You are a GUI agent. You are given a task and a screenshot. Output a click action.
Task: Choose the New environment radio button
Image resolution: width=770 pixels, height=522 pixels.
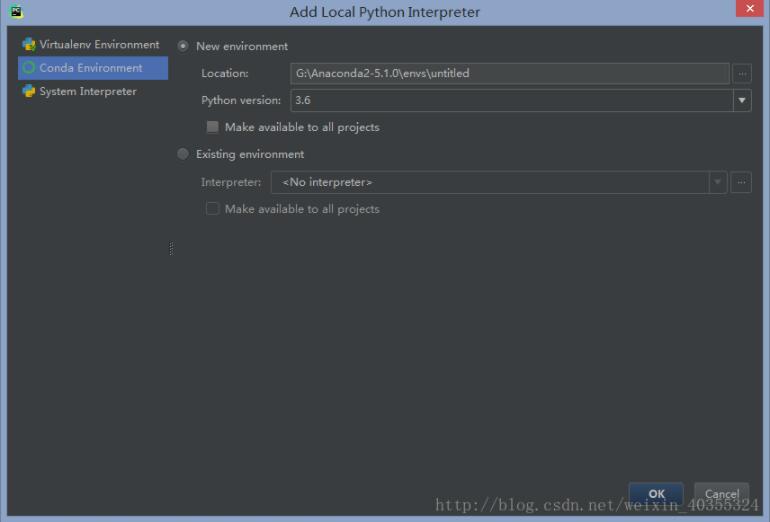pyautogui.click(x=183, y=46)
